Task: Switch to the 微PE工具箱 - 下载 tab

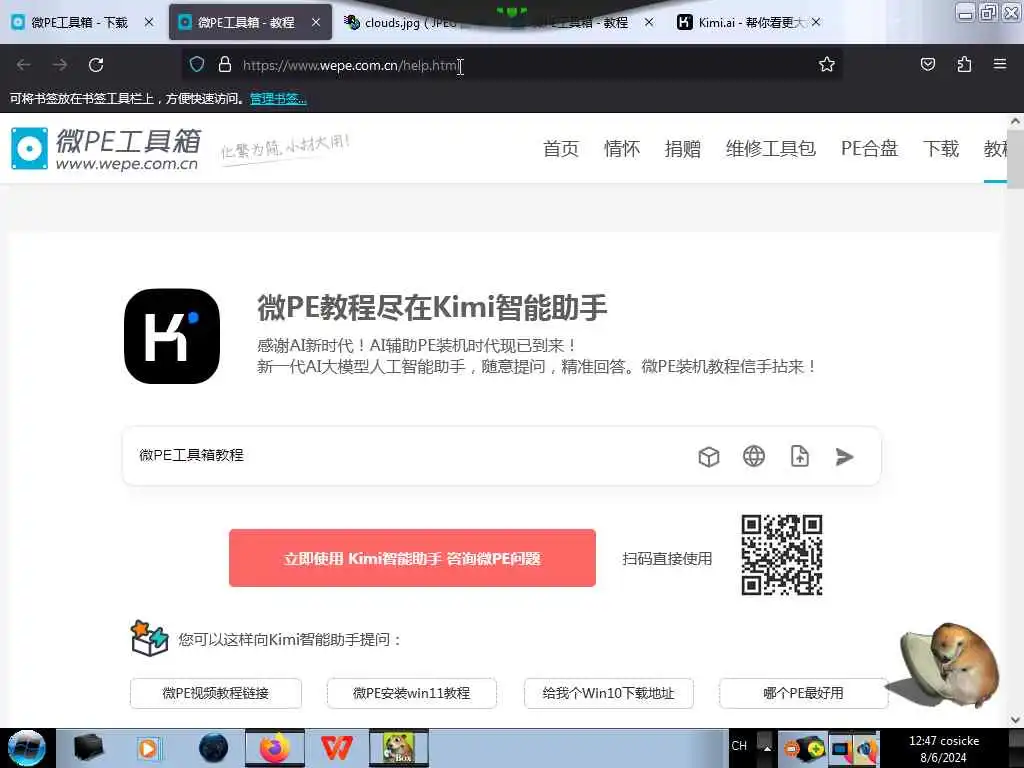Action: click(x=79, y=22)
